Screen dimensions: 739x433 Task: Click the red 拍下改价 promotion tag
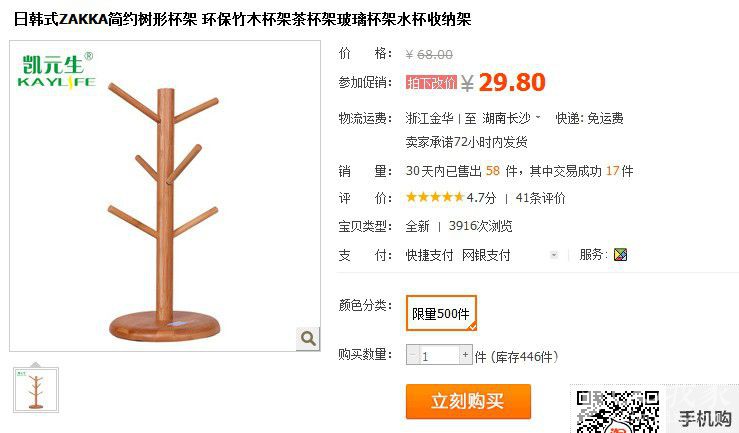431,82
